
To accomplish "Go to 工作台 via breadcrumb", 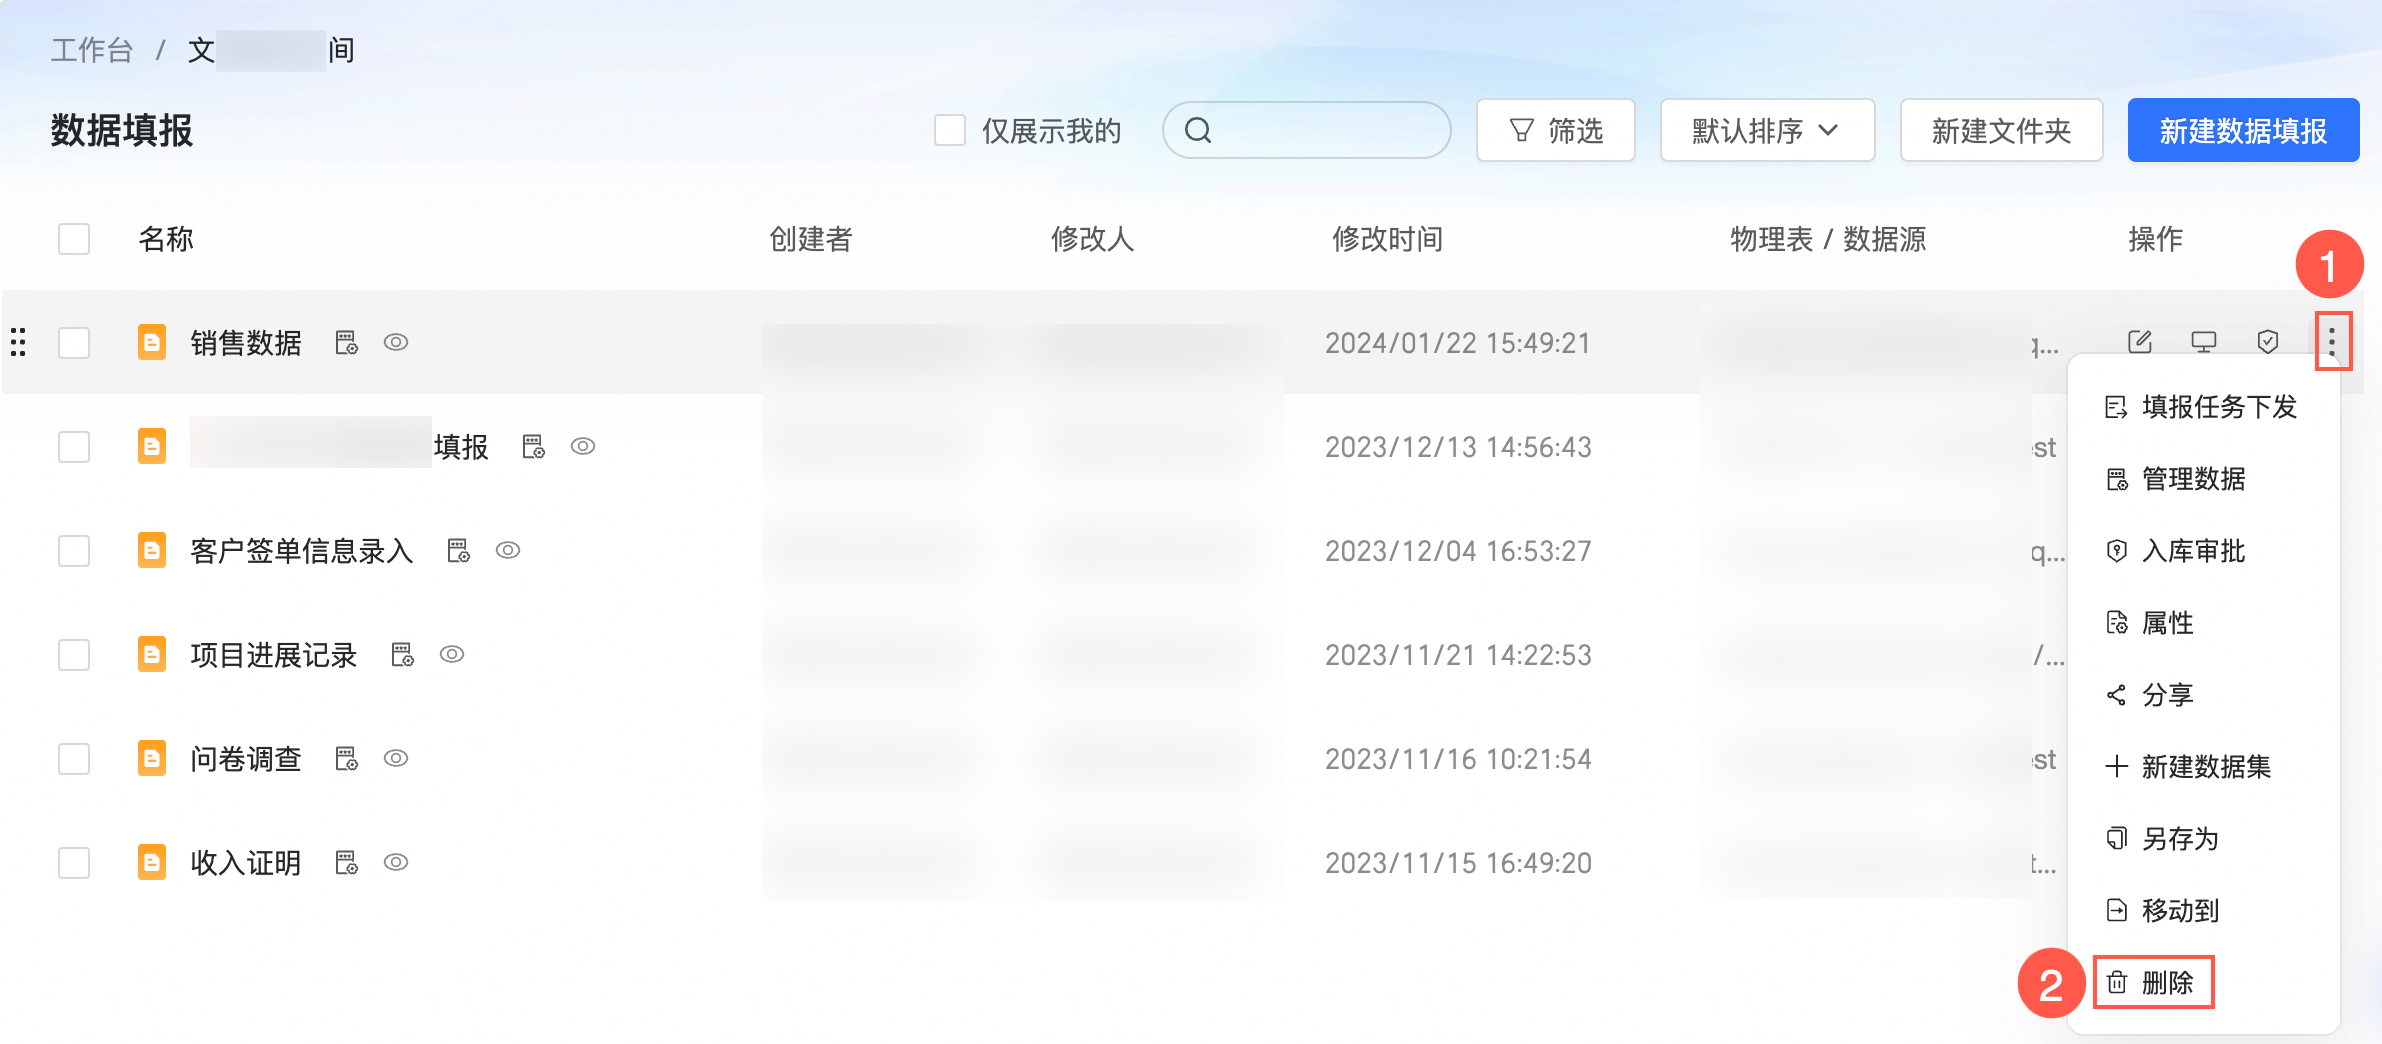I will pyautogui.click(x=92, y=50).
